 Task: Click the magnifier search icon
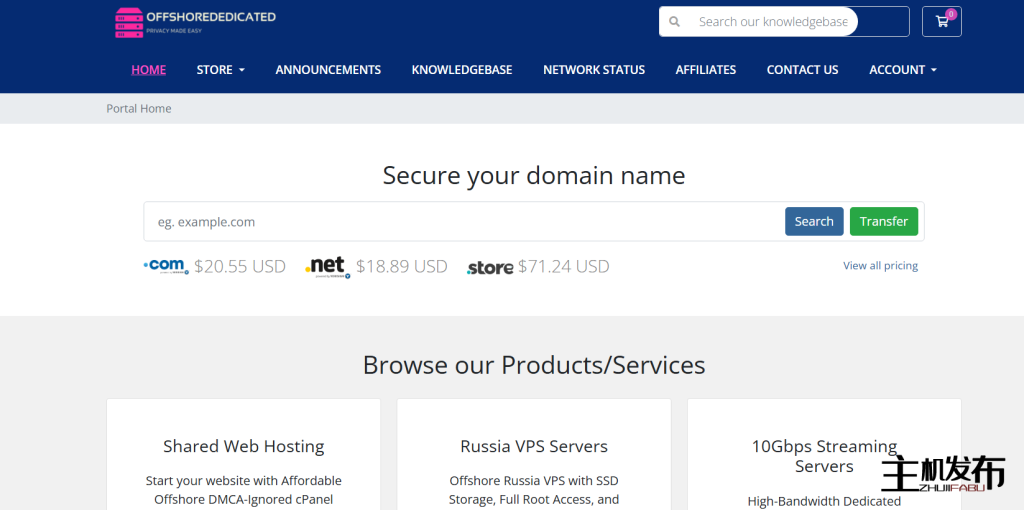(x=675, y=22)
